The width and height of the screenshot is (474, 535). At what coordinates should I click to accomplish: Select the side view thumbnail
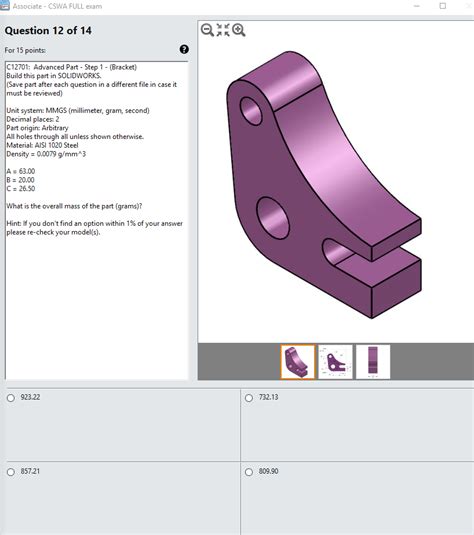pyautogui.click(x=373, y=362)
